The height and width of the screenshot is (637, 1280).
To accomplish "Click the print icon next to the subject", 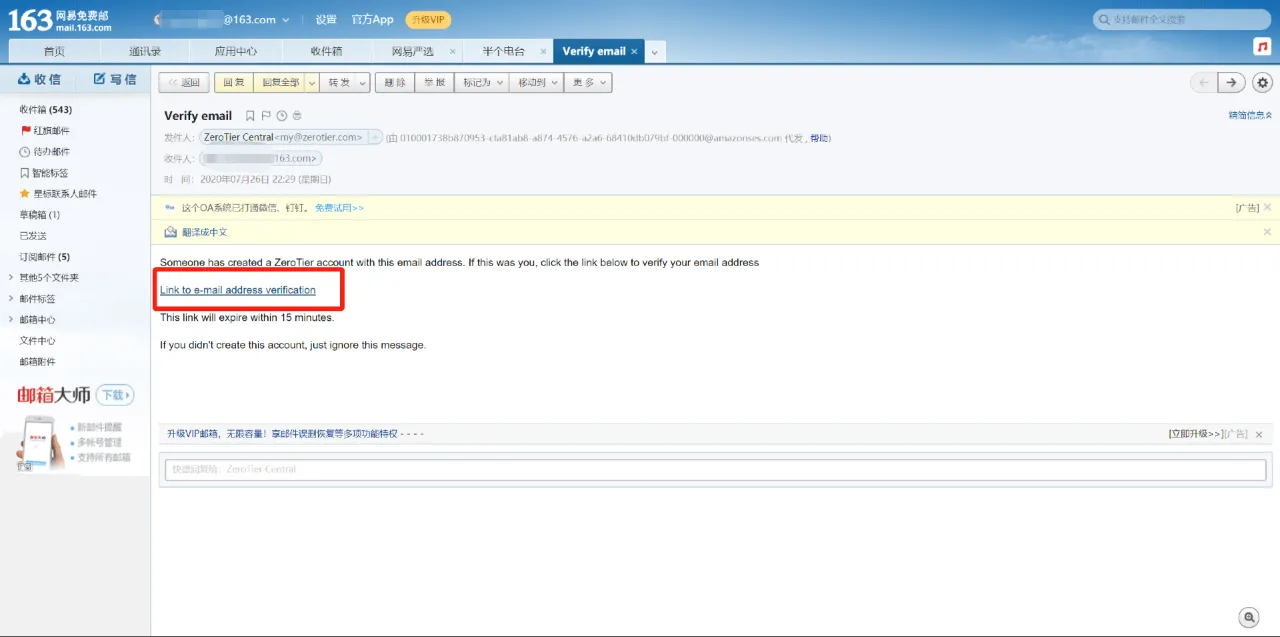I will pos(297,116).
